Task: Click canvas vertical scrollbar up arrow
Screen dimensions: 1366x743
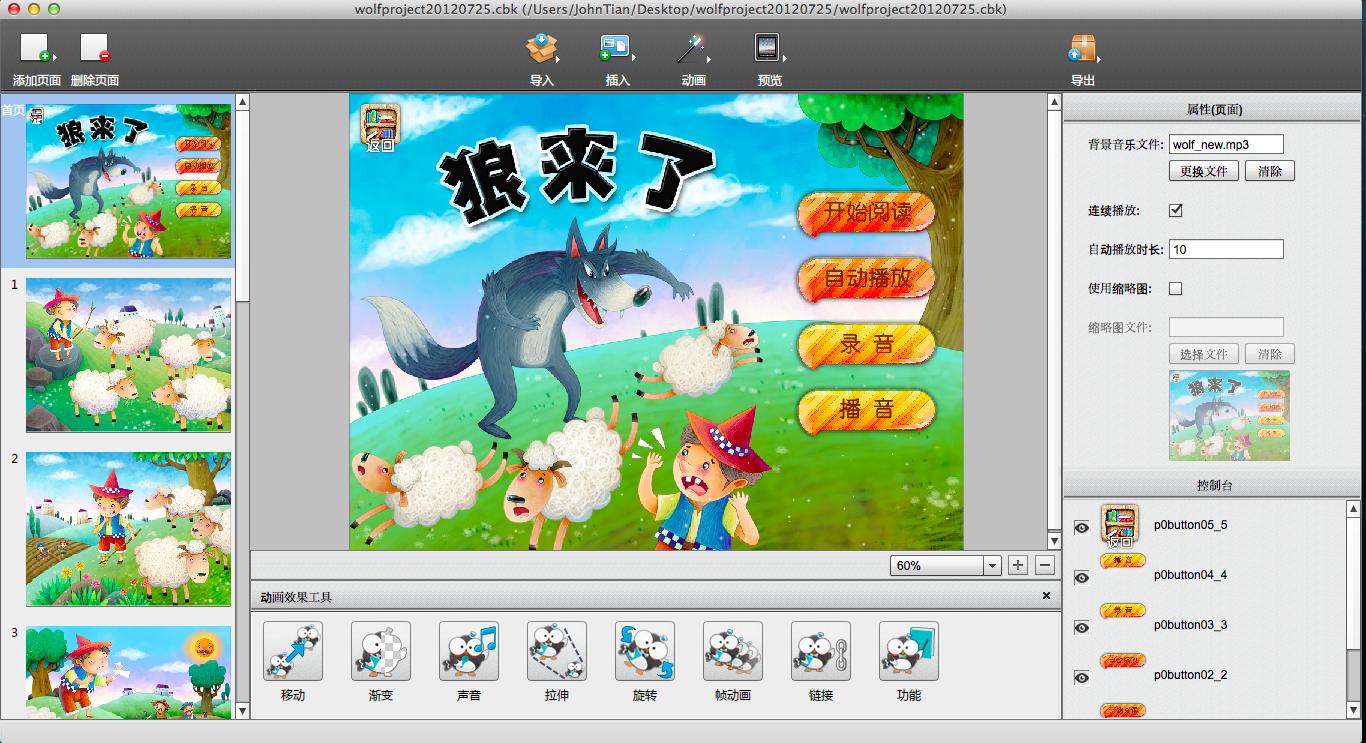Action: (x=1054, y=101)
